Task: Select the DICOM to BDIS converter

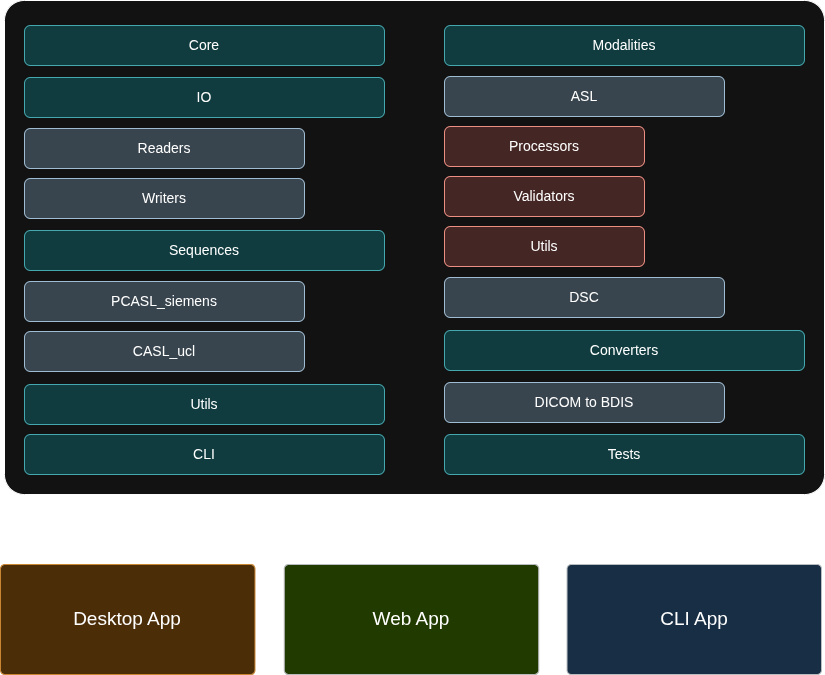Action: tap(584, 402)
